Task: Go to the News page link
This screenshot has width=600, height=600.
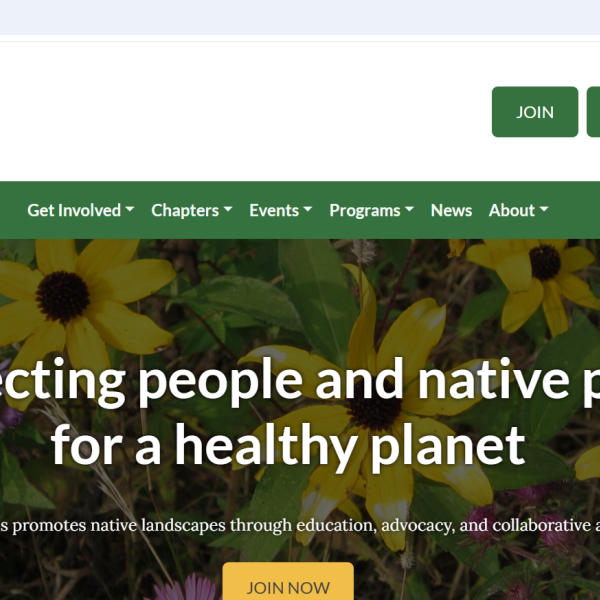Action: pyautogui.click(x=451, y=210)
